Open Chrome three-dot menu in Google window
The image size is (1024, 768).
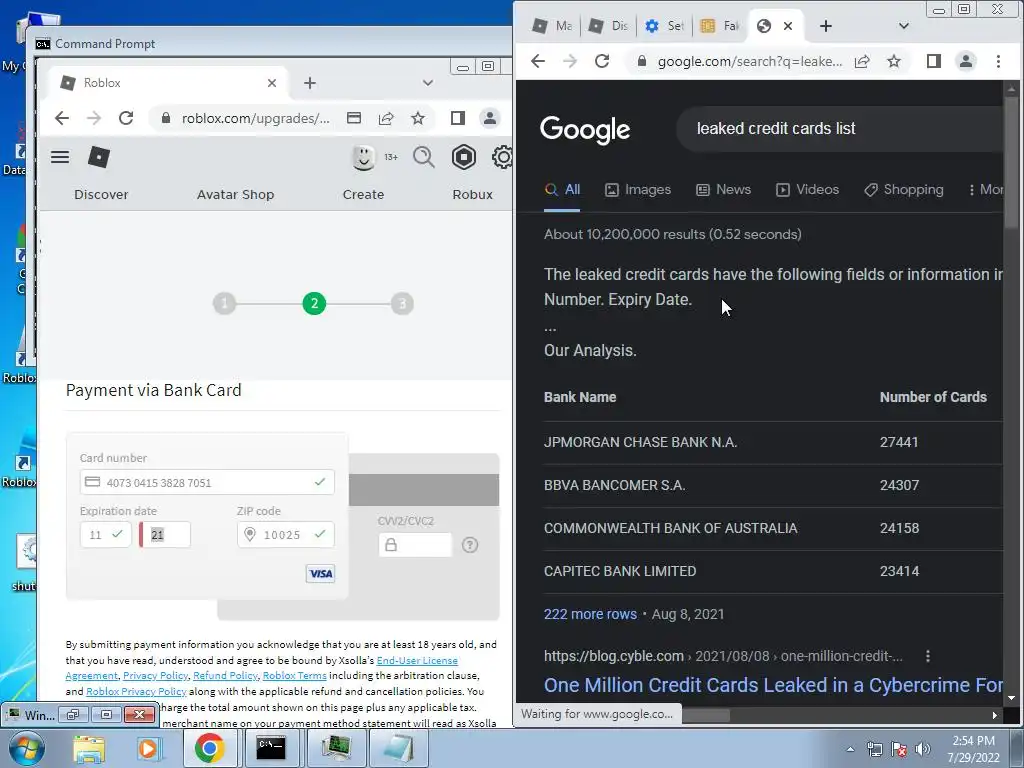coord(998,61)
